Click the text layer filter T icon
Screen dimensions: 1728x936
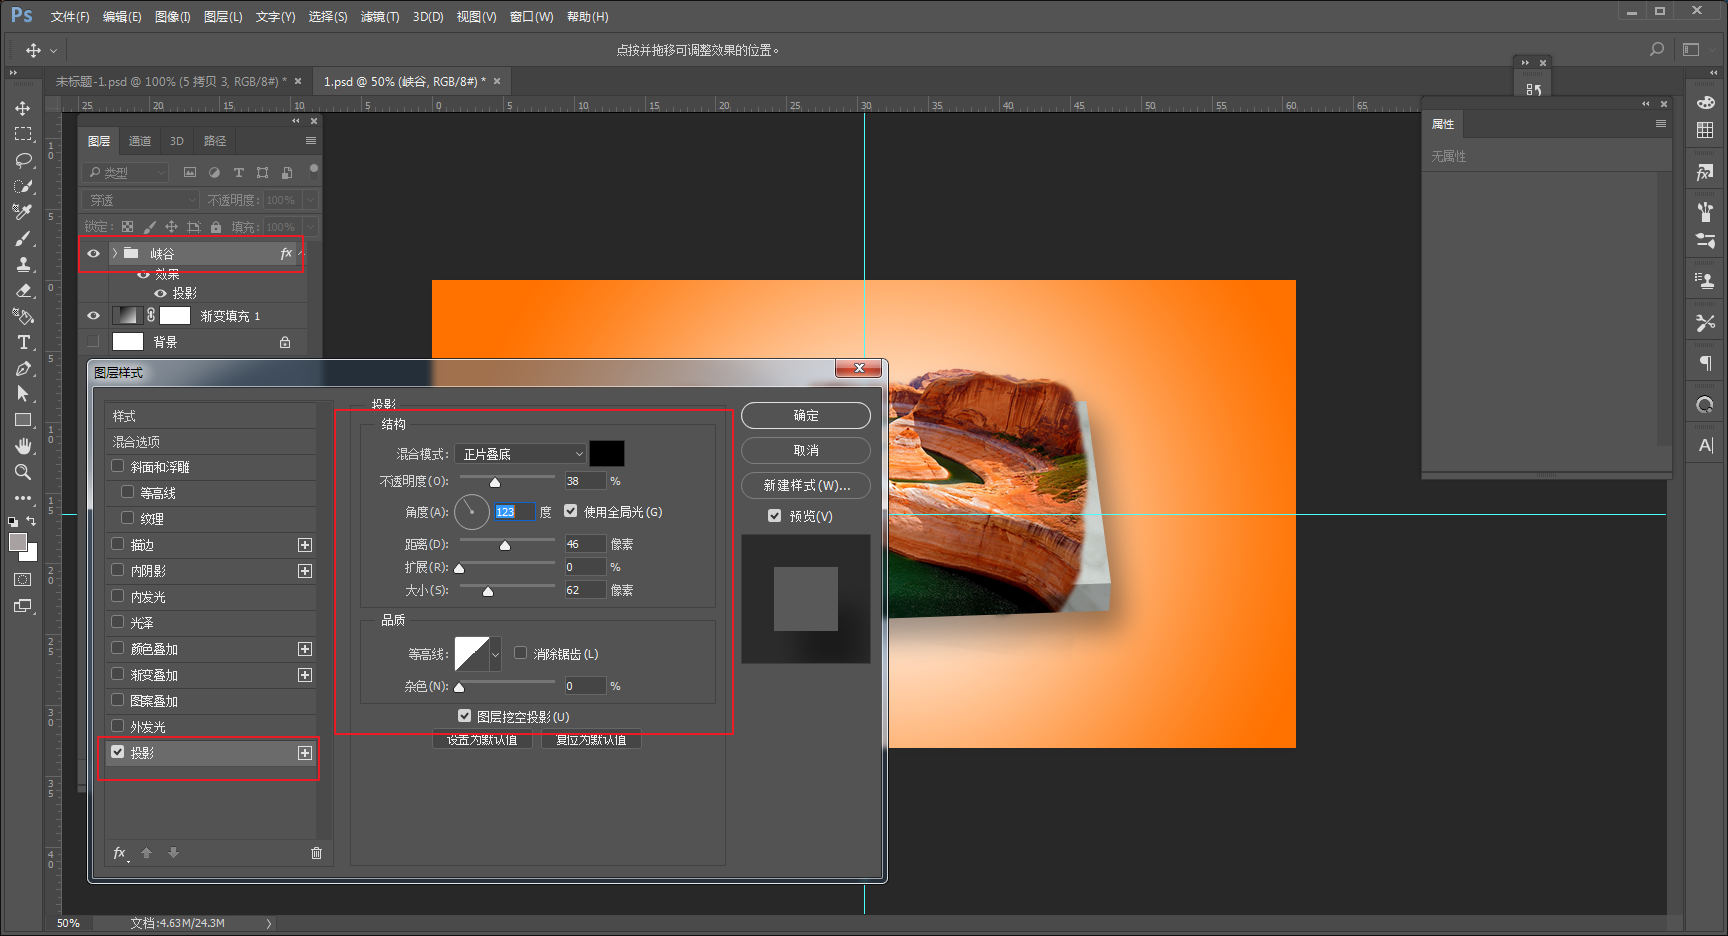(238, 173)
